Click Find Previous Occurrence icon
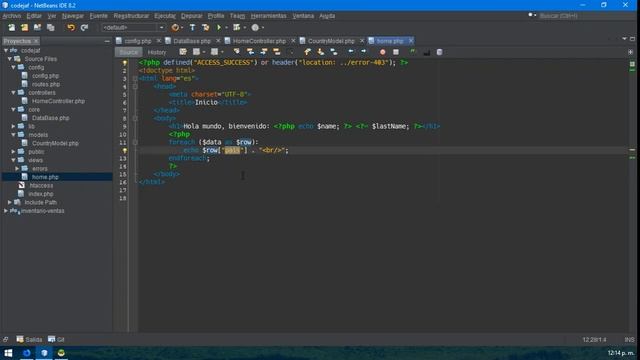The image size is (640, 360). [x=250, y=52]
